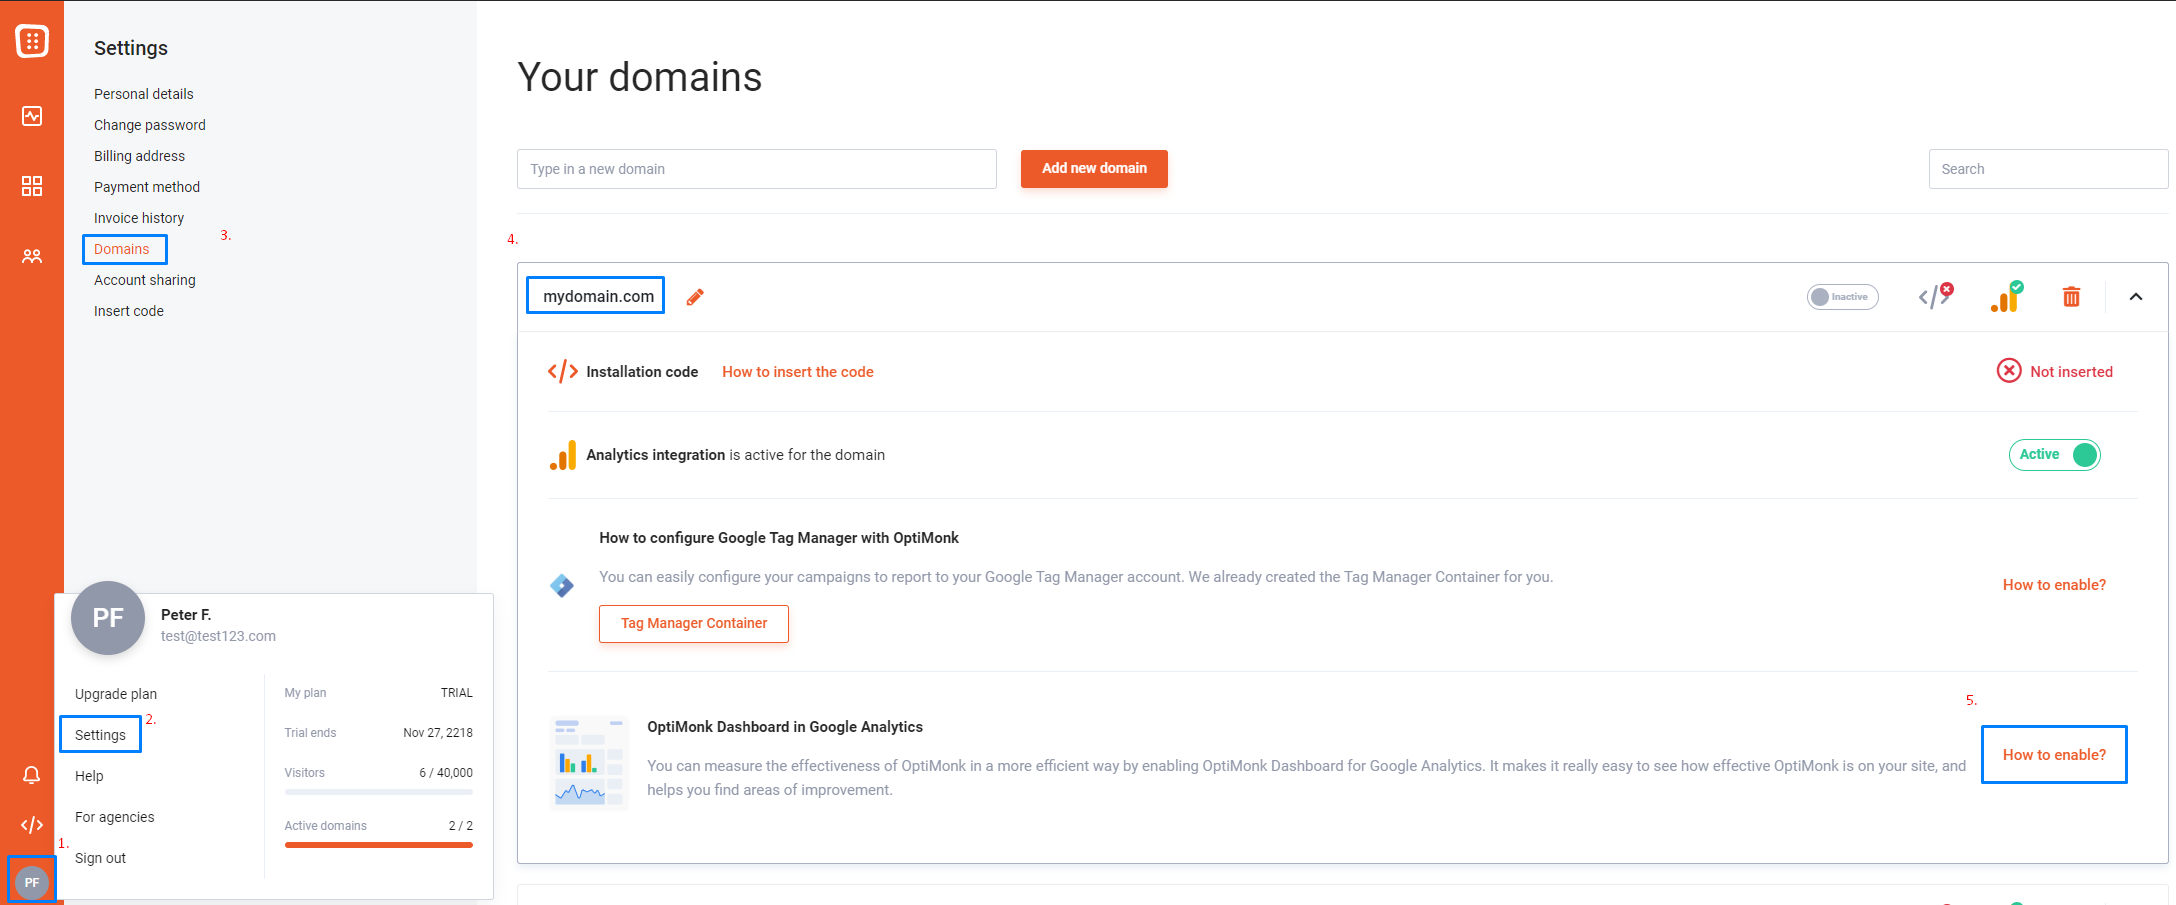Image resolution: width=2176 pixels, height=905 pixels.
Task: Click the OptiMonk Dashboard in Google Analytics title
Action: (x=785, y=727)
